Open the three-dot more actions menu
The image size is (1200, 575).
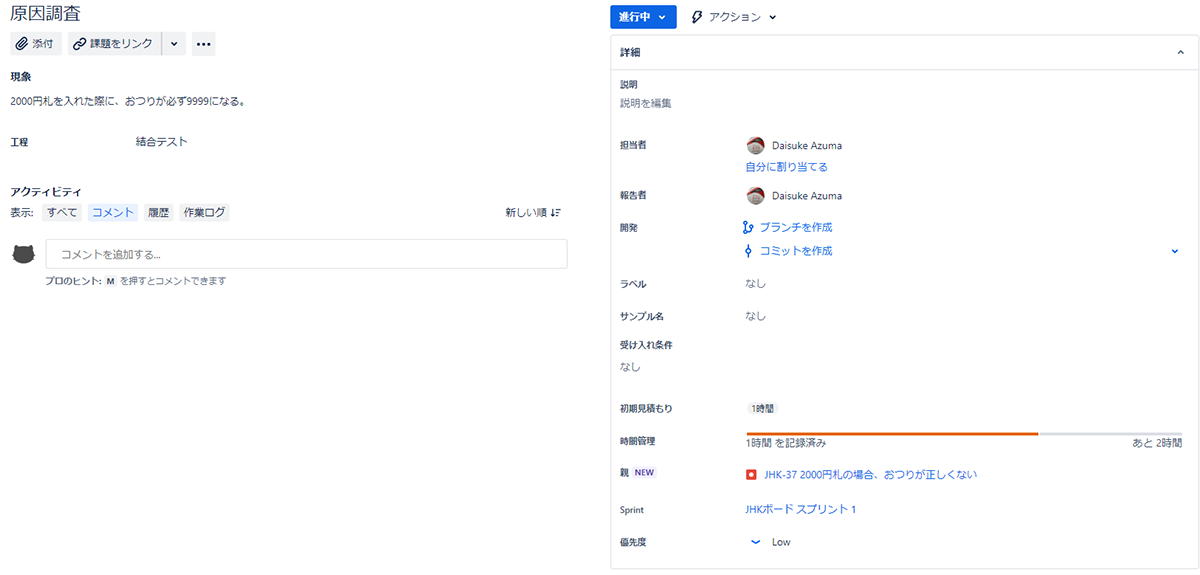(x=203, y=44)
